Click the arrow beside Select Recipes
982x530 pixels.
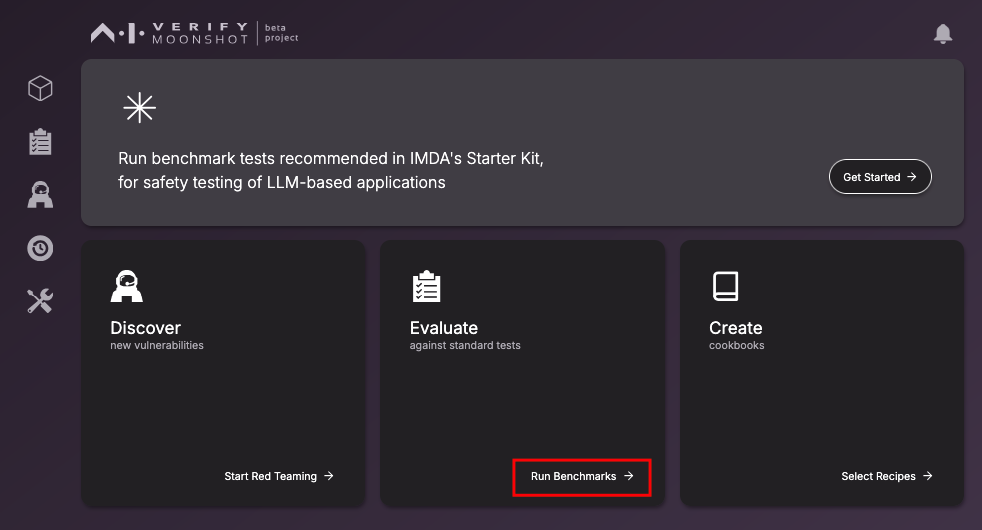928,476
